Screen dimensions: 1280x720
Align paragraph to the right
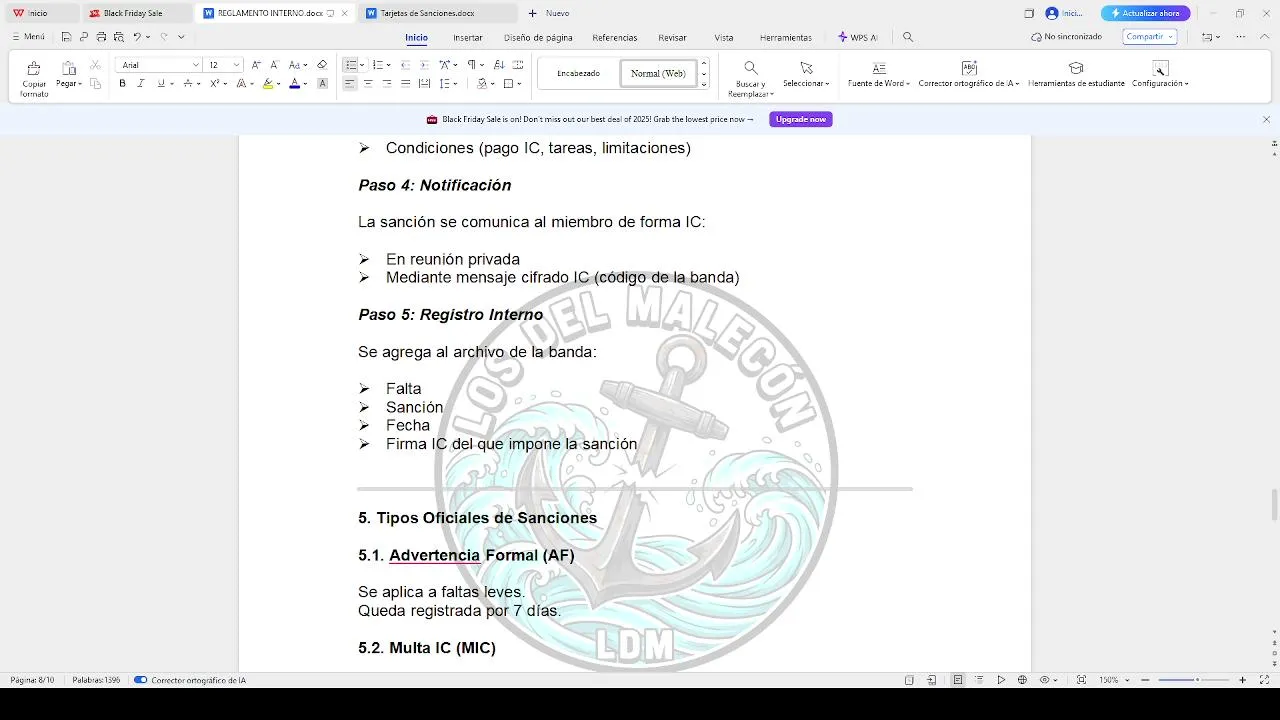386,84
